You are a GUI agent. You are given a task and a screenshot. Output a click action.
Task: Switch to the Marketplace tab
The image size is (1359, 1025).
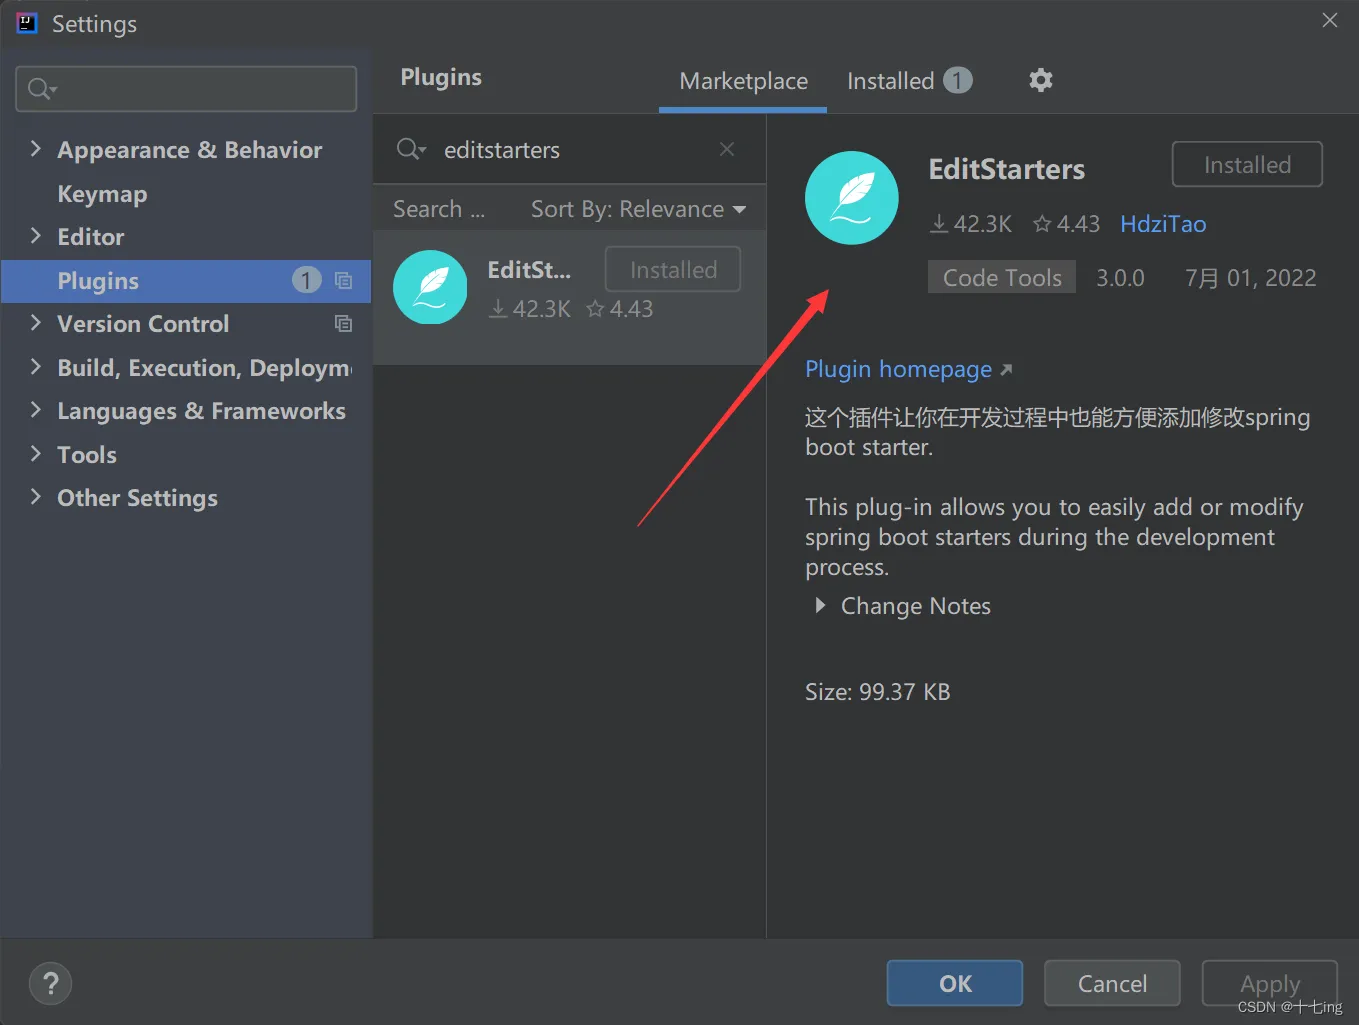click(x=743, y=81)
